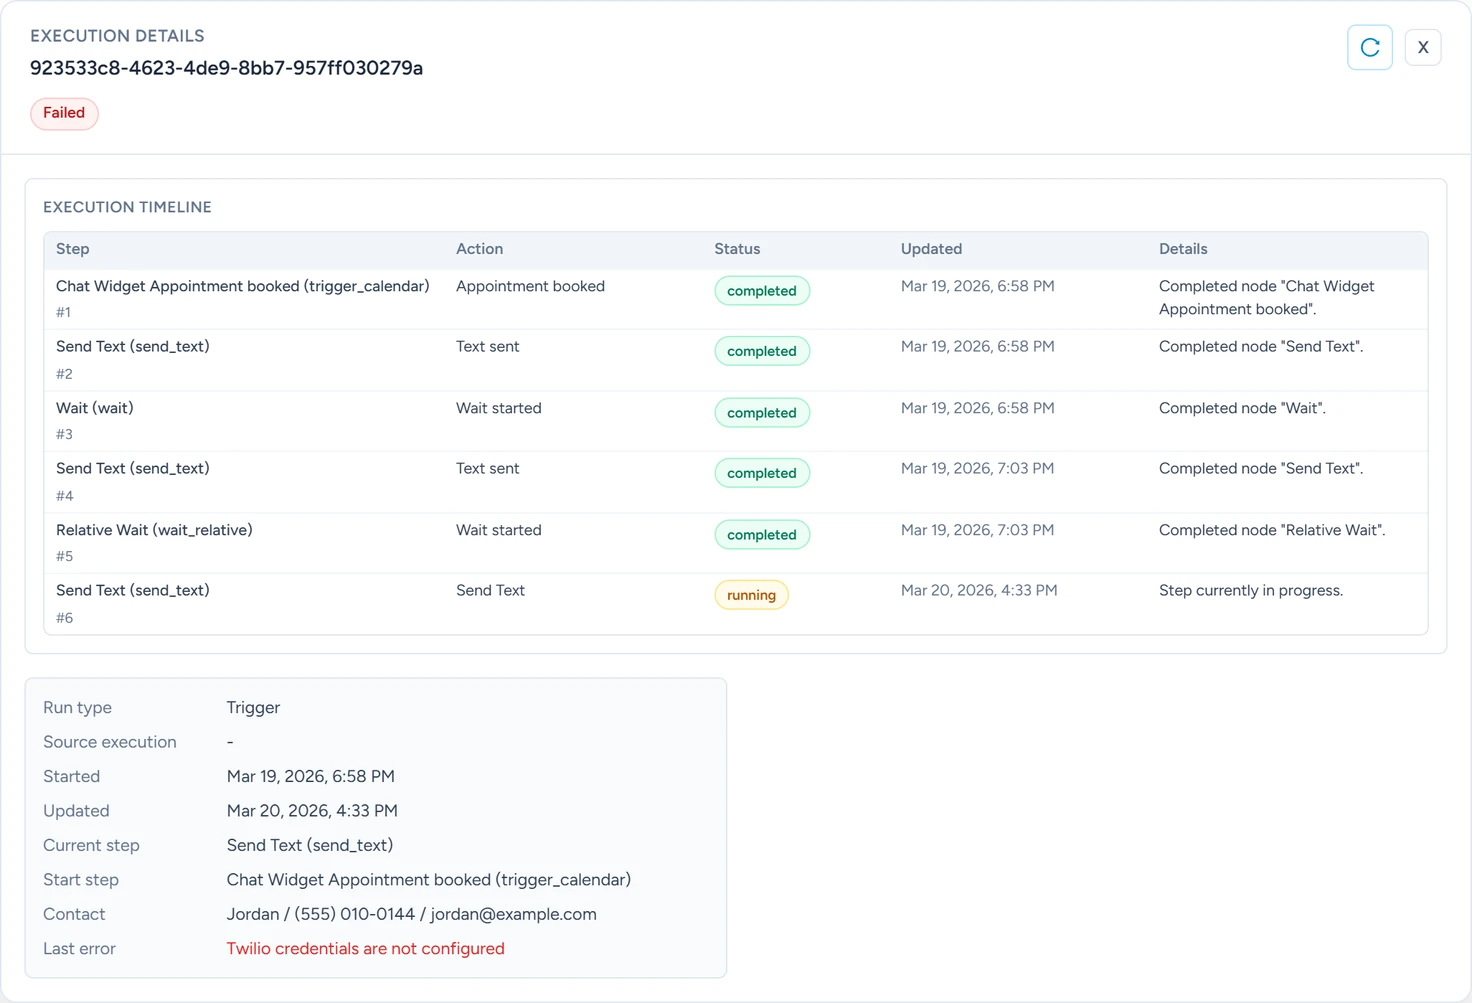Screen dimensions: 1472x1003
Task: Click the Details column header
Action: [1183, 249]
